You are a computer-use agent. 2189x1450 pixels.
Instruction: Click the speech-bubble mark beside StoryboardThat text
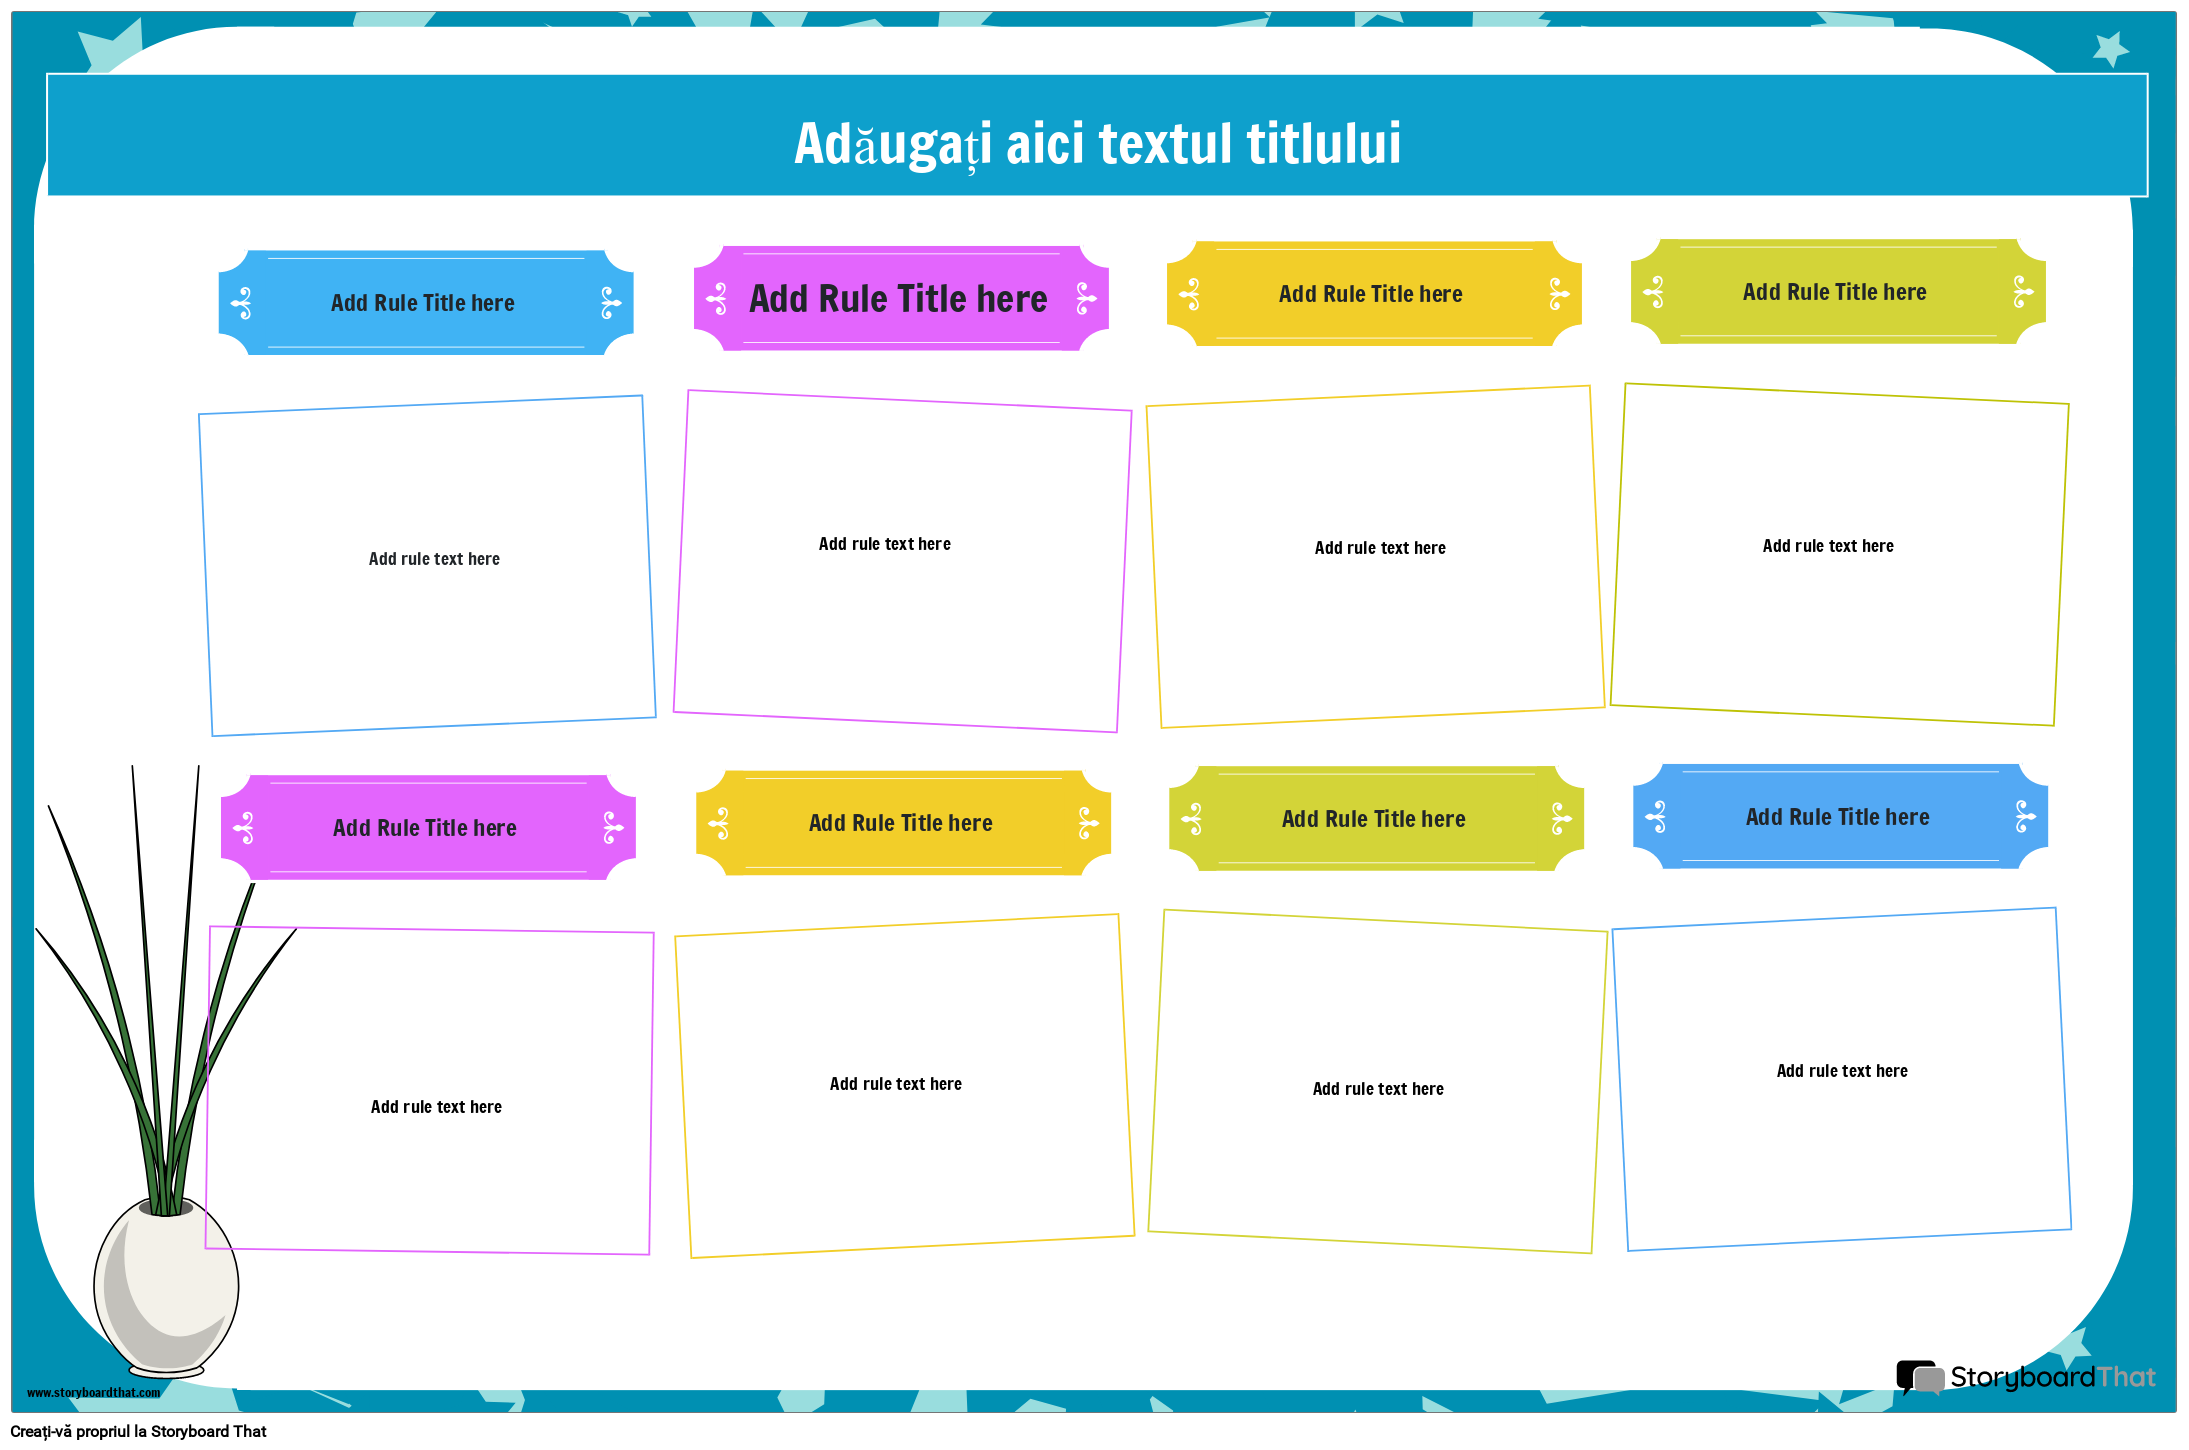point(1919,1375)
